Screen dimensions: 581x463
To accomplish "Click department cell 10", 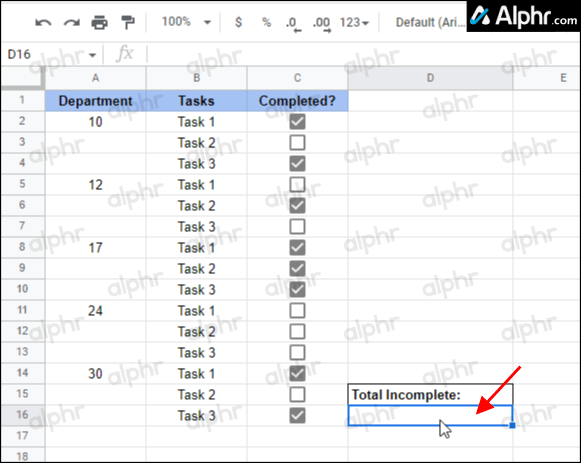I will pyautogui.click(x=96, y=122).
